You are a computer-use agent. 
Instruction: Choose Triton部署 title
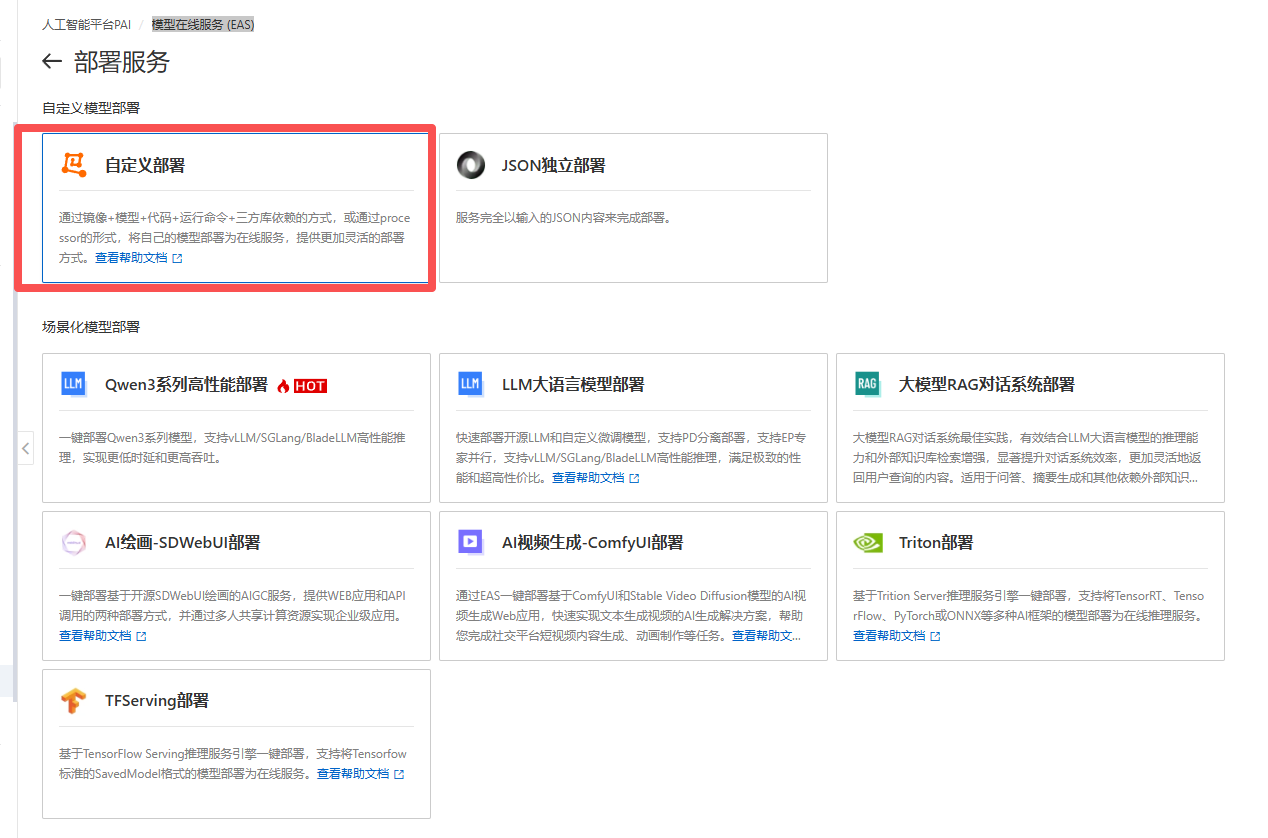935,543
